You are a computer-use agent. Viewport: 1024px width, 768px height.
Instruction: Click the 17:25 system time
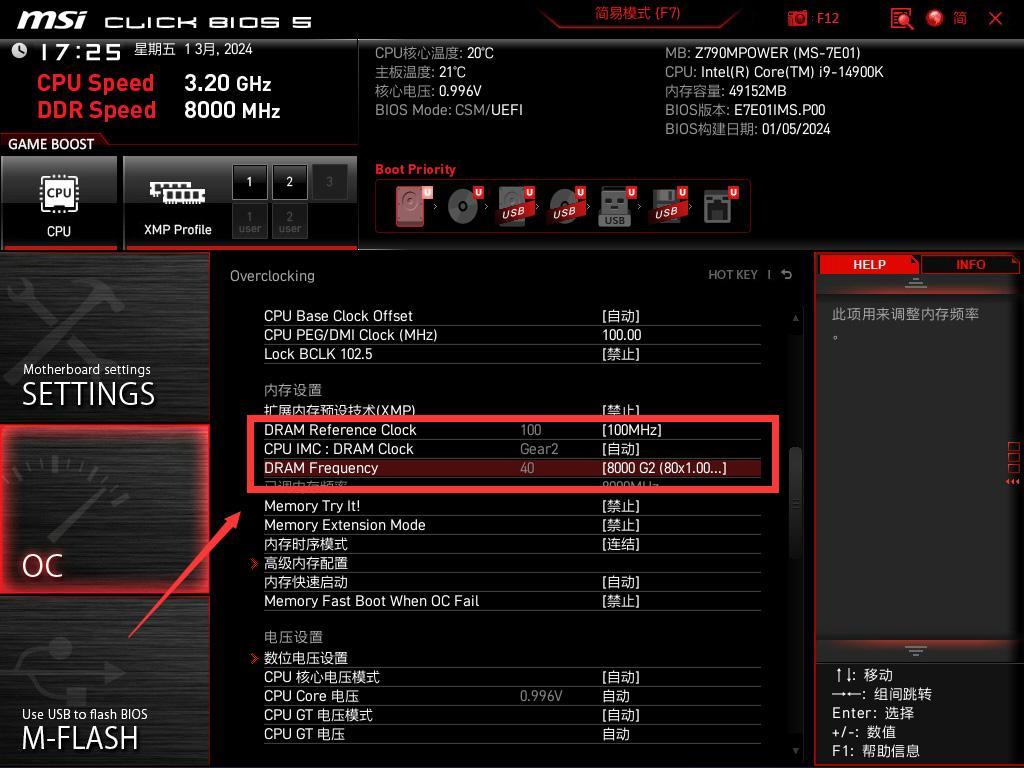80,52
